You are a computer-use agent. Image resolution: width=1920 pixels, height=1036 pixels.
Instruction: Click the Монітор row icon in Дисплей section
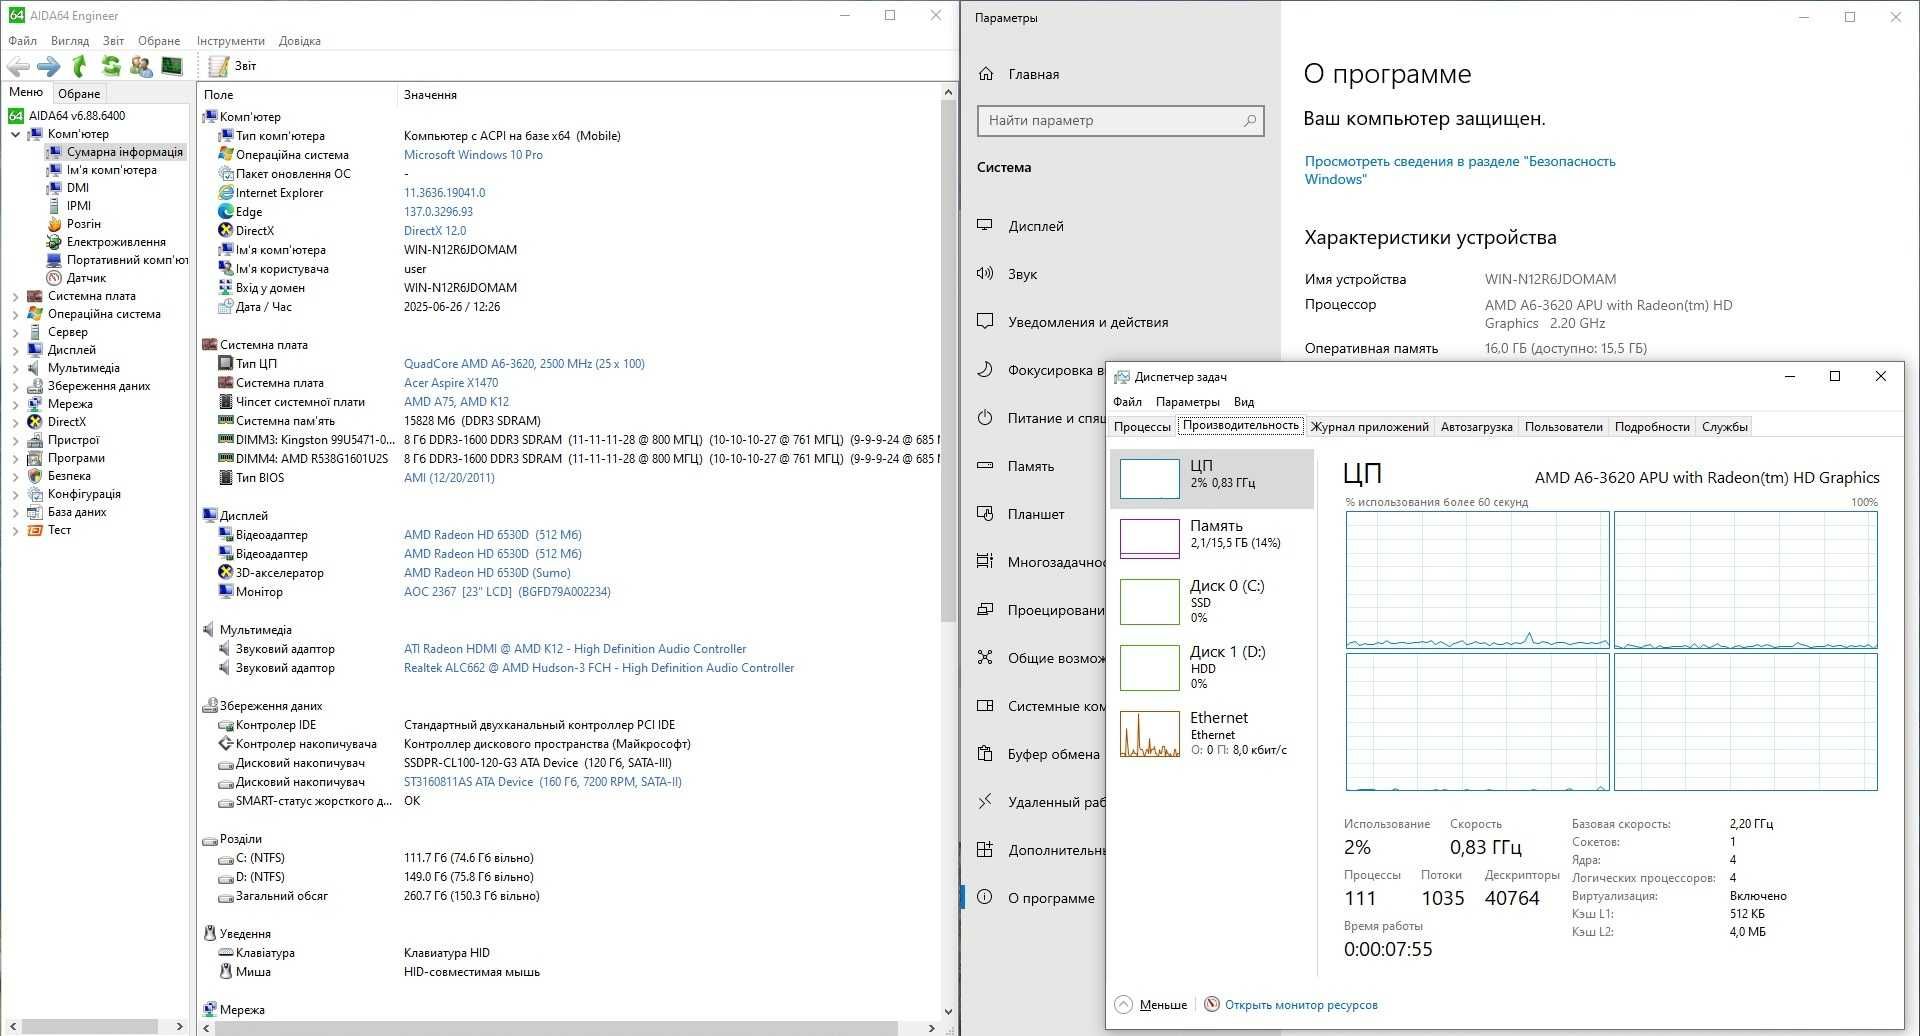pyautogui.click(x=226, y=592)
